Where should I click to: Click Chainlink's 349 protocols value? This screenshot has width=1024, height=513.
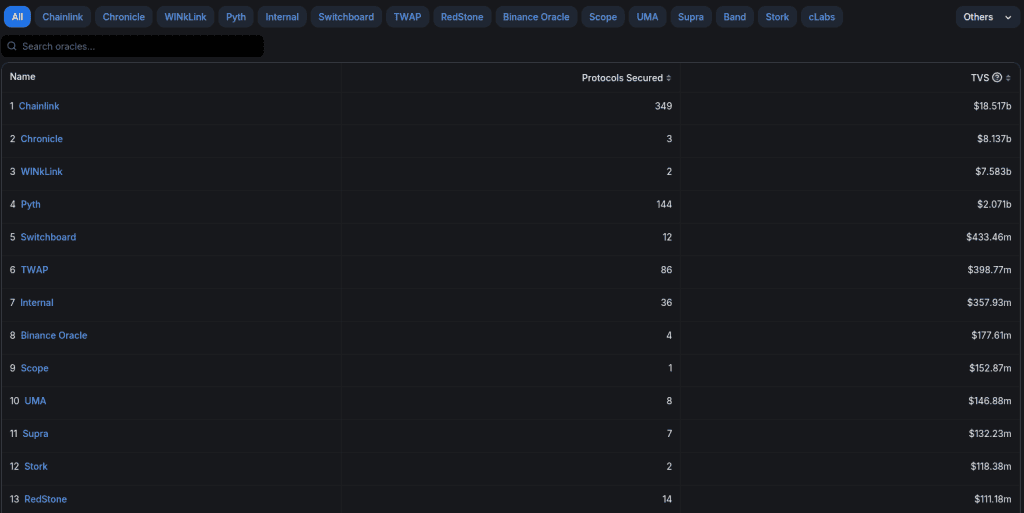[x=664, y=106]
